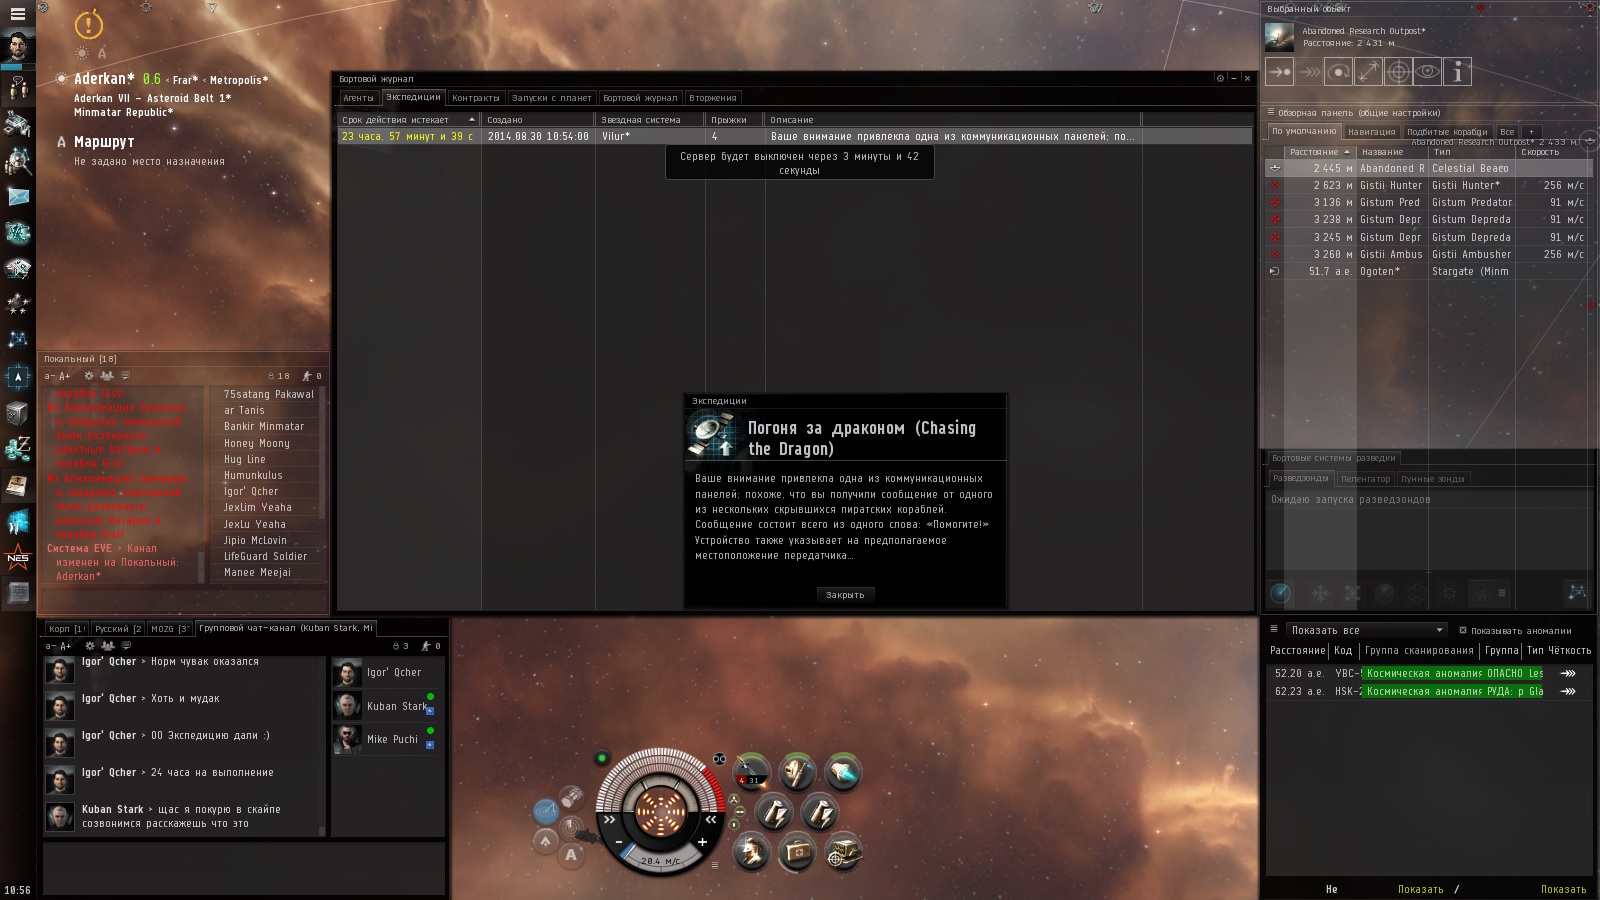The height and width of the screenshot is (900, 1600).
Task: Open the HUD options hamburger menu
Action: coord(714,865)
